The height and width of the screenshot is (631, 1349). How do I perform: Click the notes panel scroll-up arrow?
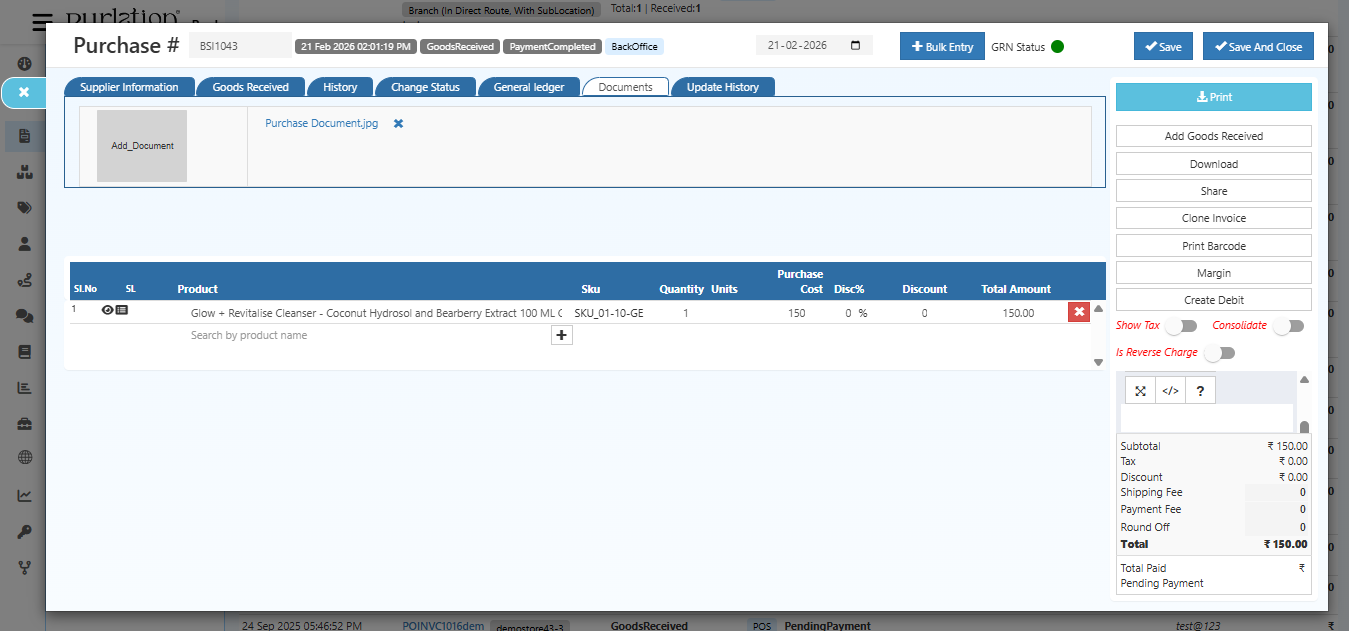tap(1304, 378)
